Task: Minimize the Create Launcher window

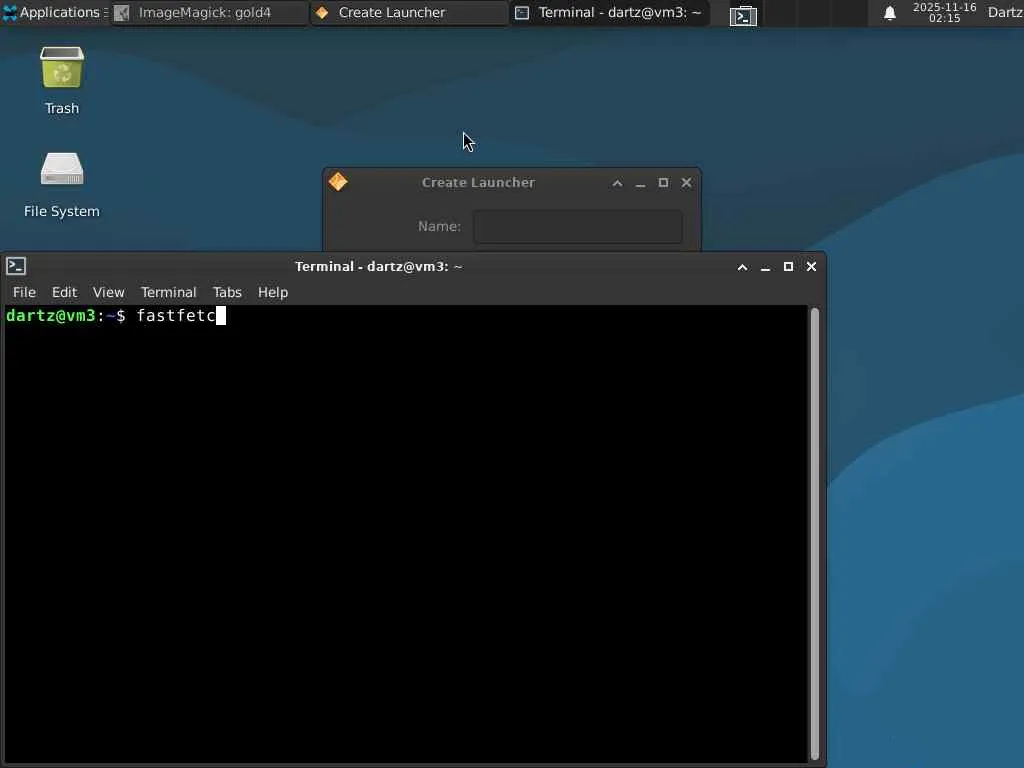Action: [x=641, y=183]
